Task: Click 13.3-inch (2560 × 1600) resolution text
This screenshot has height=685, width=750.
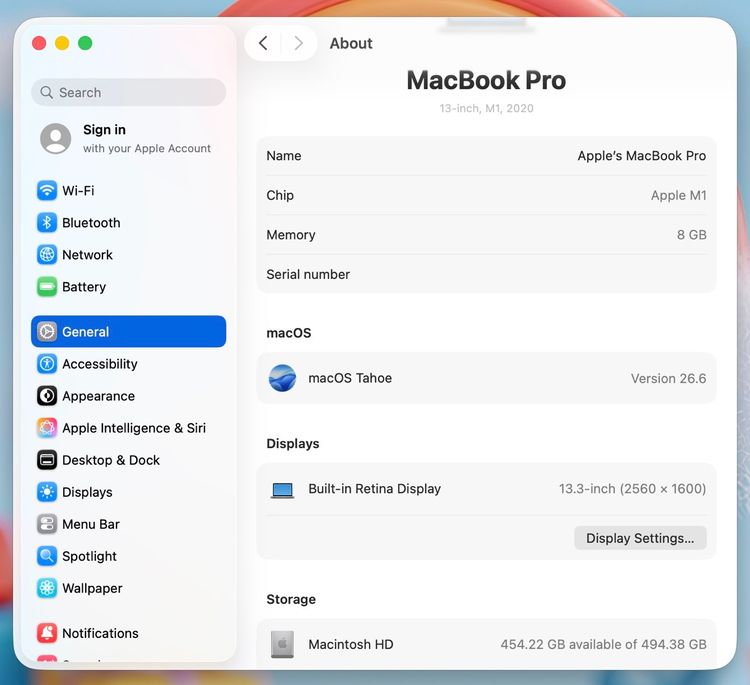Action: click(x=632, y=488)
